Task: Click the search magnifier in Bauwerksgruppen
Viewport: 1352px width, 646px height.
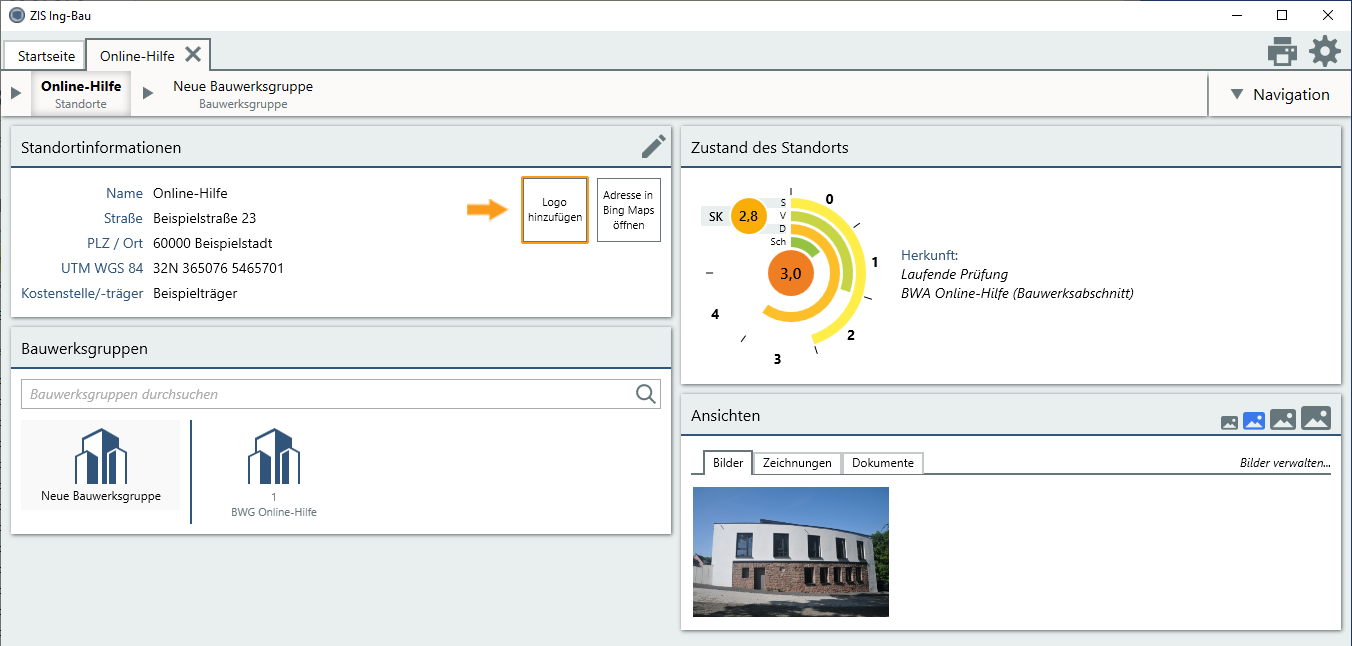Action: (x=646, y=394)
